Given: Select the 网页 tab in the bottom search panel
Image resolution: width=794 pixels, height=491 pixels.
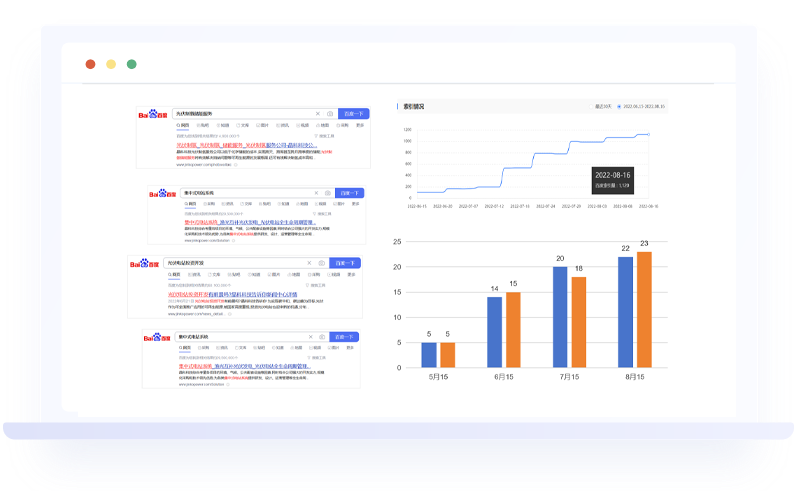Looking at the screenshot, I should point(186,349).
